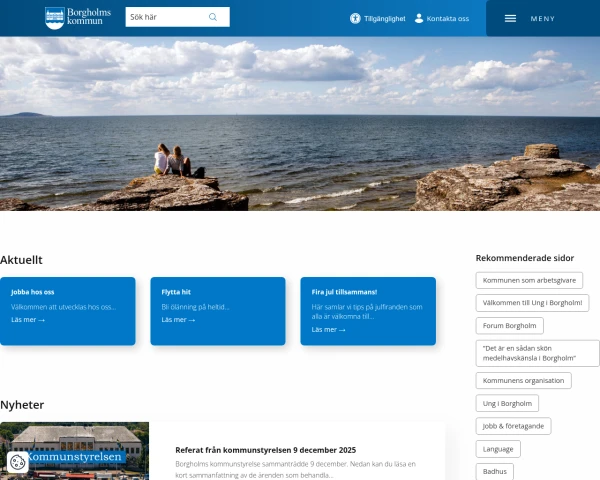Open Referat från kommunstyrelsen news headline
This screenshot has height=480, width=600.
[265, 450]
